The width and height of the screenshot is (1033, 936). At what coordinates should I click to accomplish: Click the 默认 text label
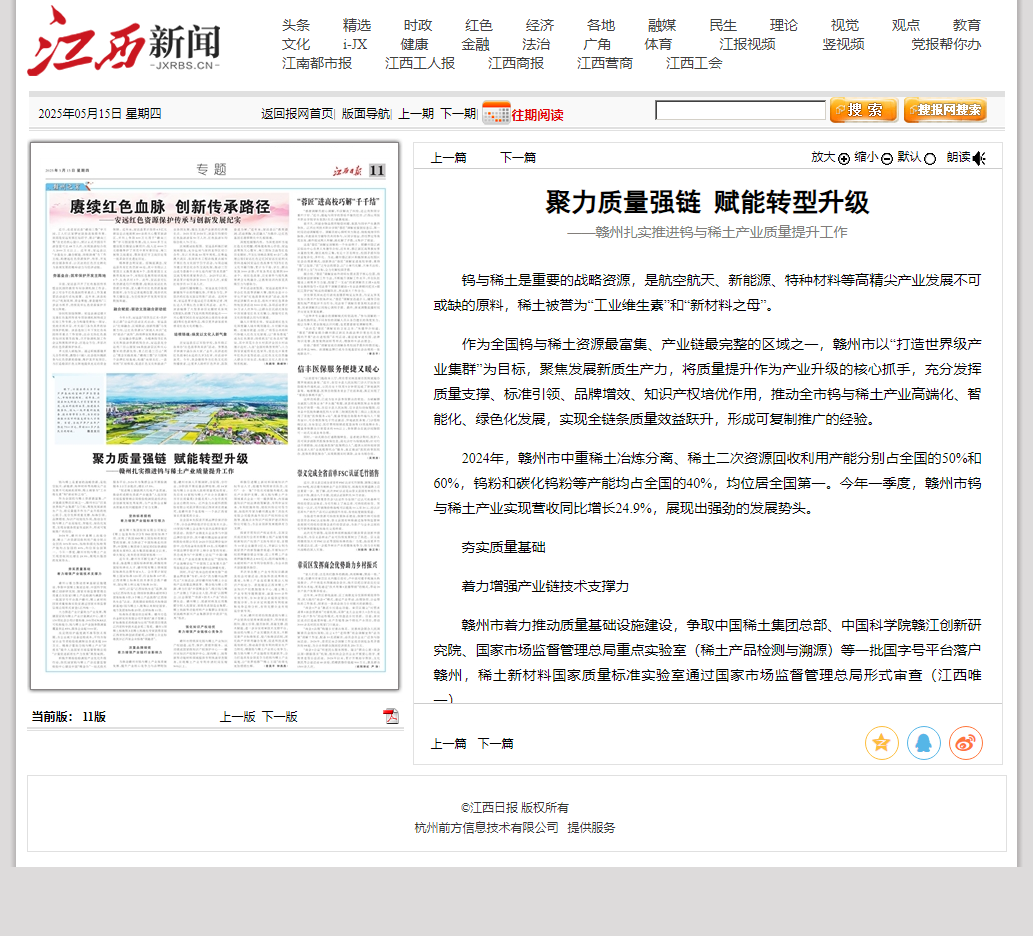coord(909,157)
